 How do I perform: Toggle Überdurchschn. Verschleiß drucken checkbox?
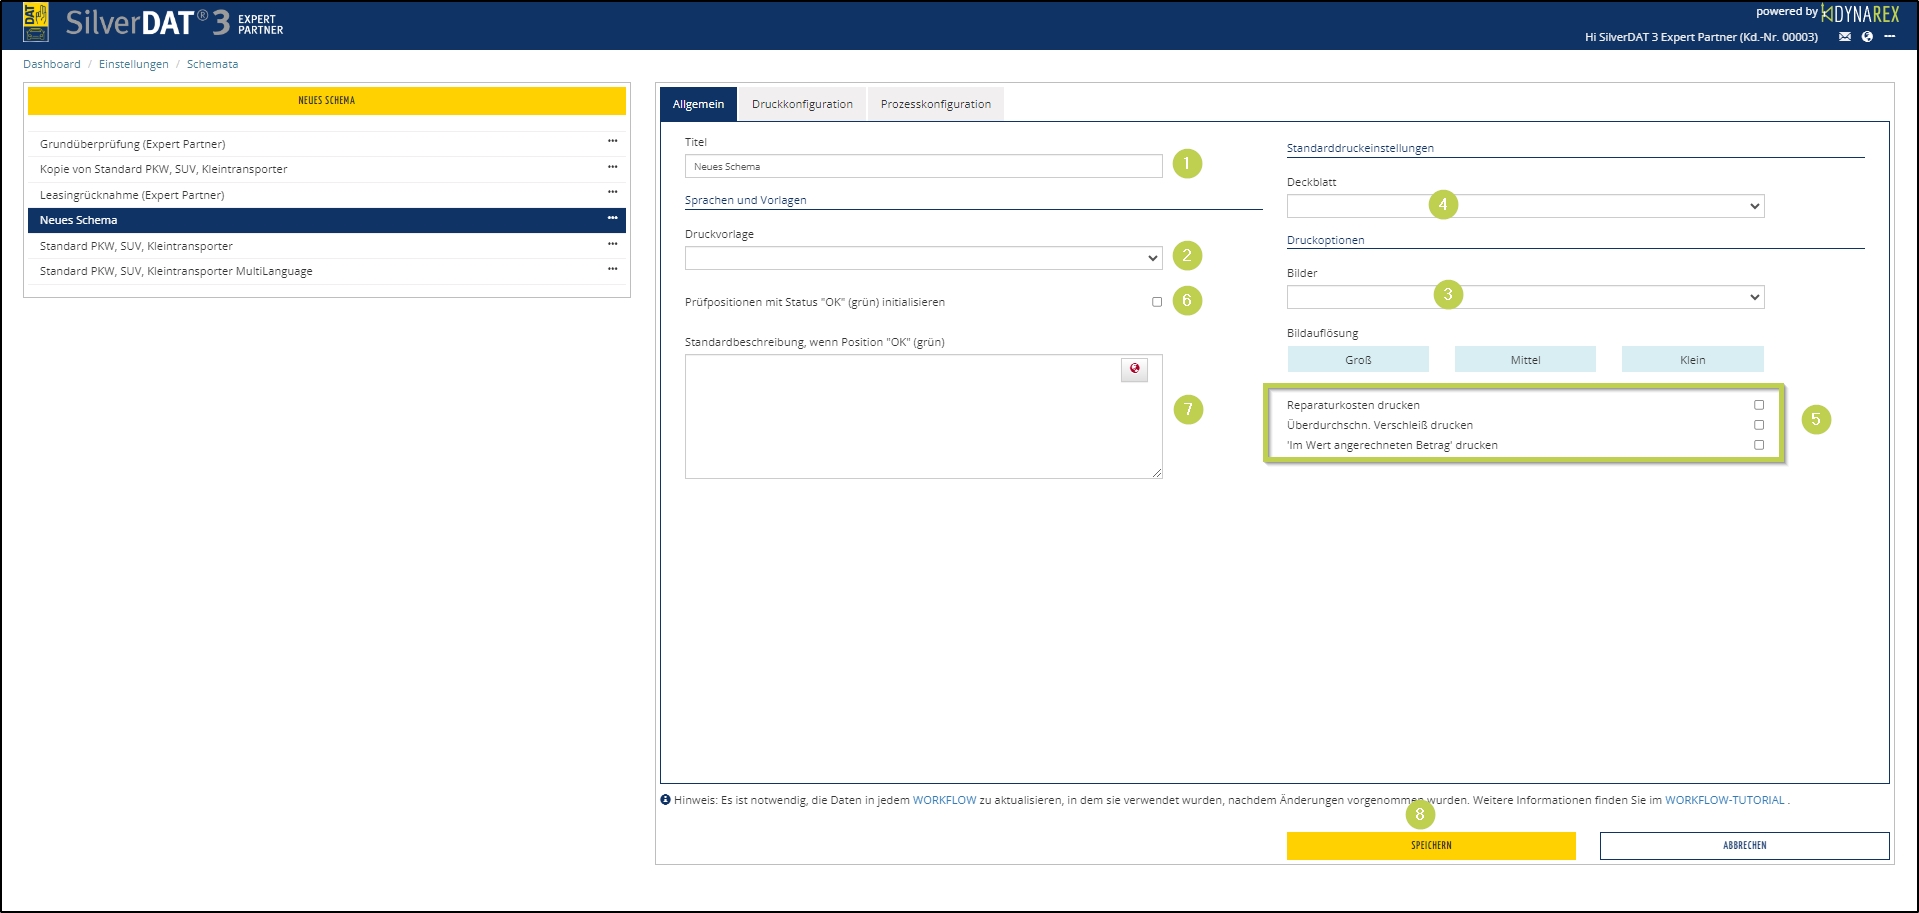[1759, 425]
